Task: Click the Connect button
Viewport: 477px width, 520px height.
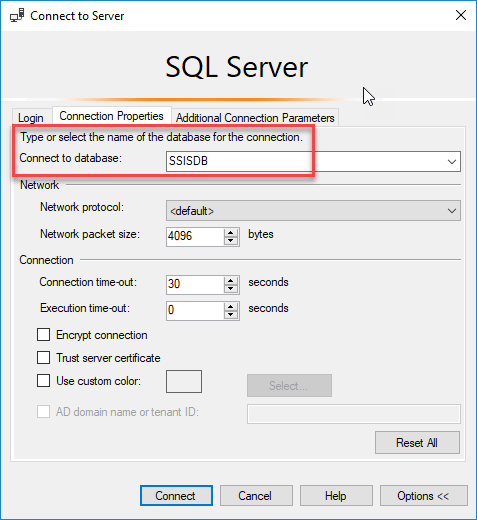Action: 176,496
